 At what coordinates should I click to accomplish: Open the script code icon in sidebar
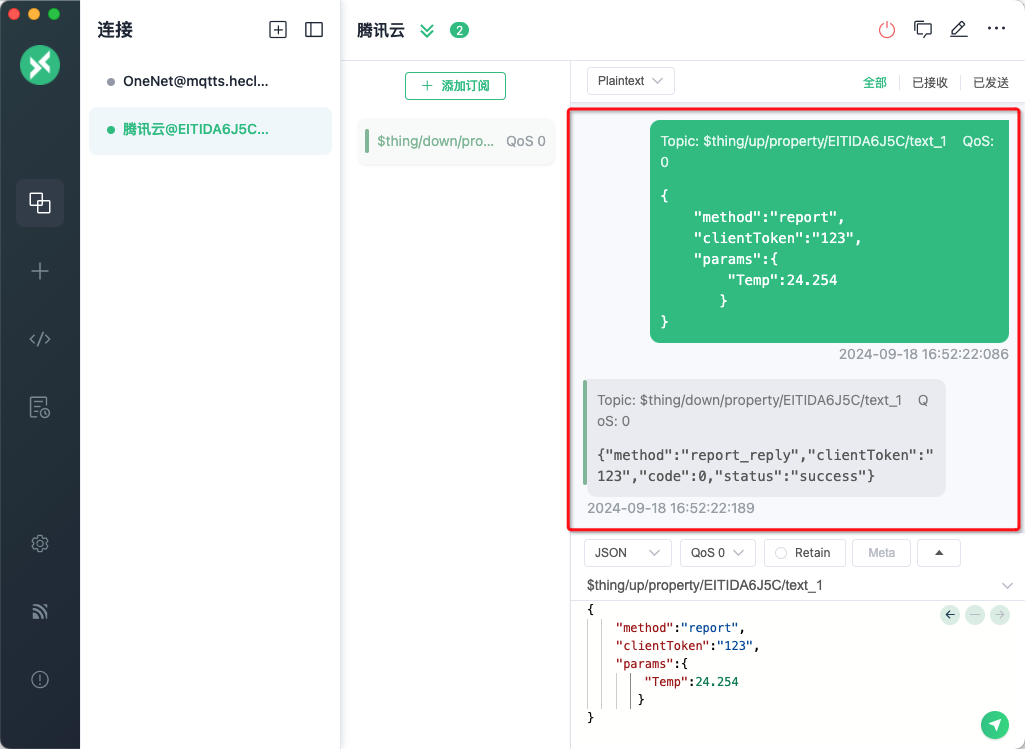[x=40, y=339]
